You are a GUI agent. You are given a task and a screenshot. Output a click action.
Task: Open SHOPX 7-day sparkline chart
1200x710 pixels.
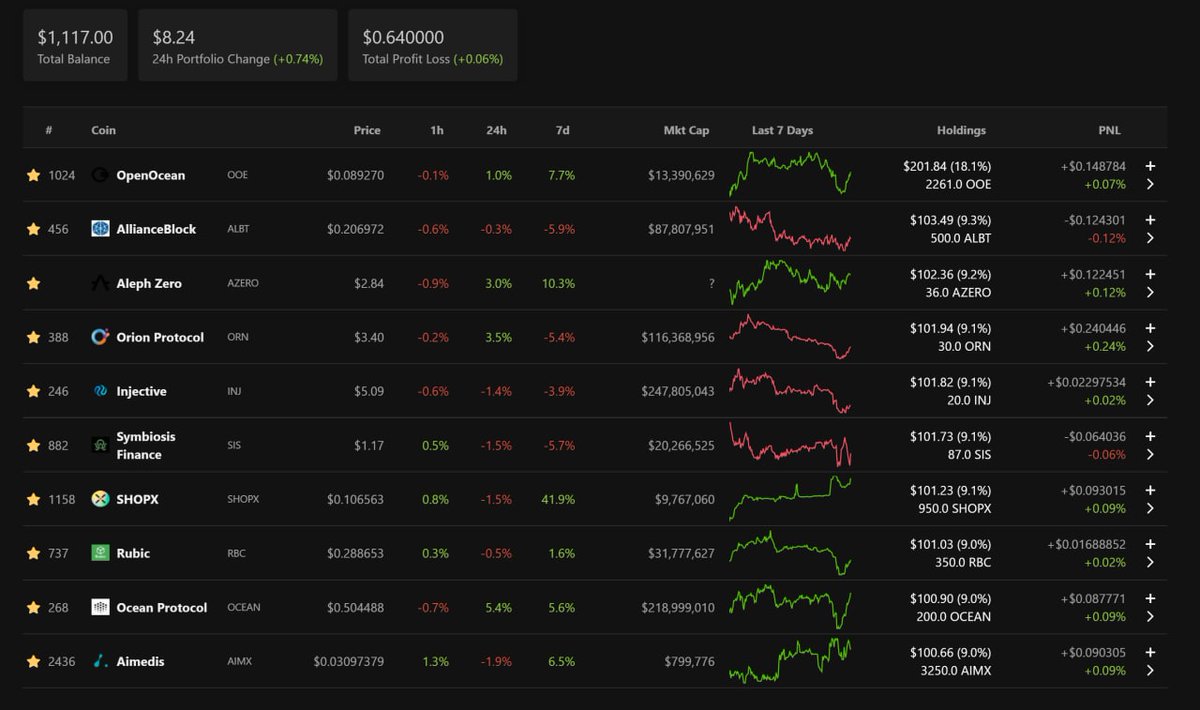click(x=790, y=498)
